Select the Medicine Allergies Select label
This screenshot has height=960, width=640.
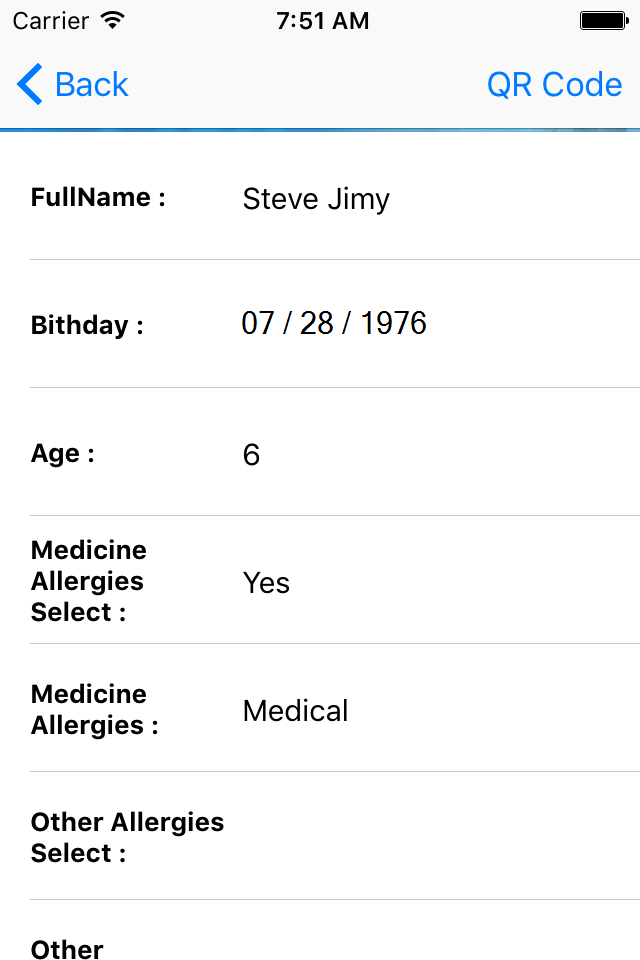89,581
